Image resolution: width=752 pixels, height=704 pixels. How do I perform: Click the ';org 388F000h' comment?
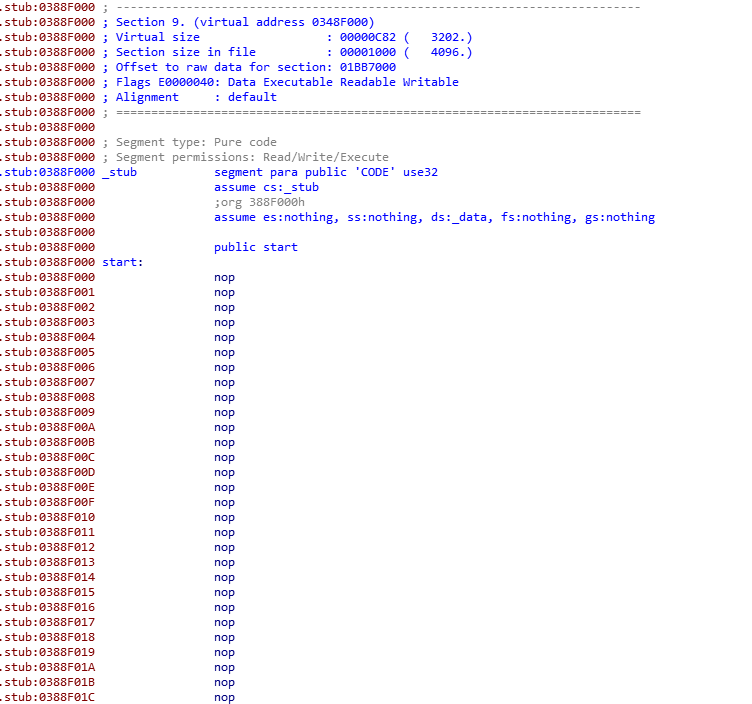coord(259,202)
